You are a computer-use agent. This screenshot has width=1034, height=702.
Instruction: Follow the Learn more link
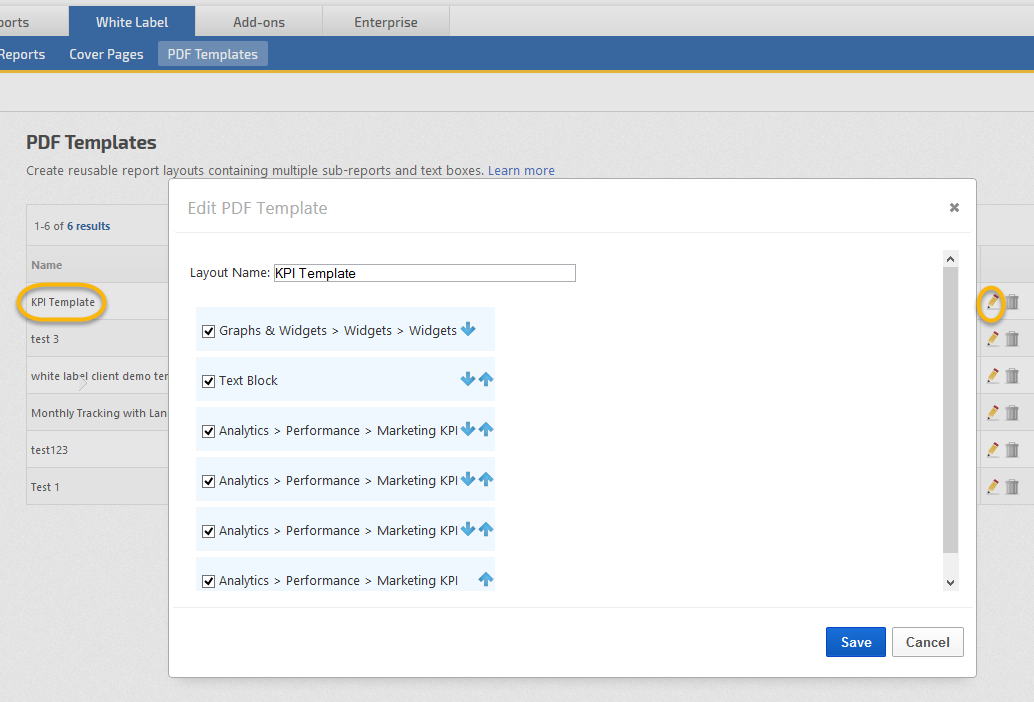pos(521,171)
